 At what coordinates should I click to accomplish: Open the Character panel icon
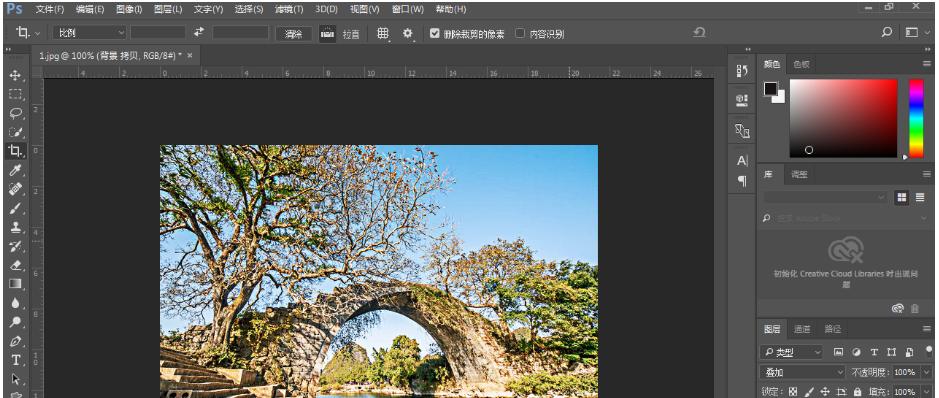742,160
